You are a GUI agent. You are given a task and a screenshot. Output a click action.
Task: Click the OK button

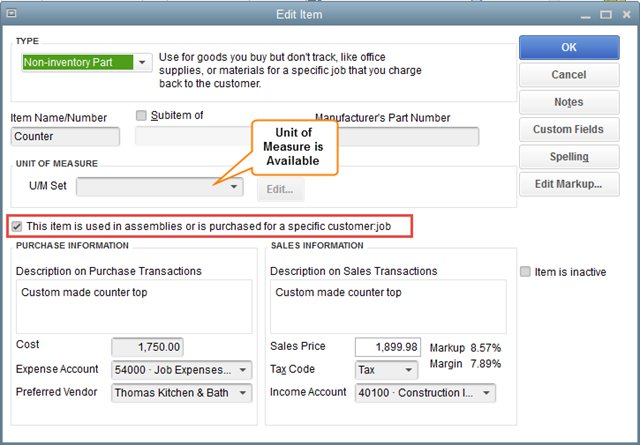(568, 47)
